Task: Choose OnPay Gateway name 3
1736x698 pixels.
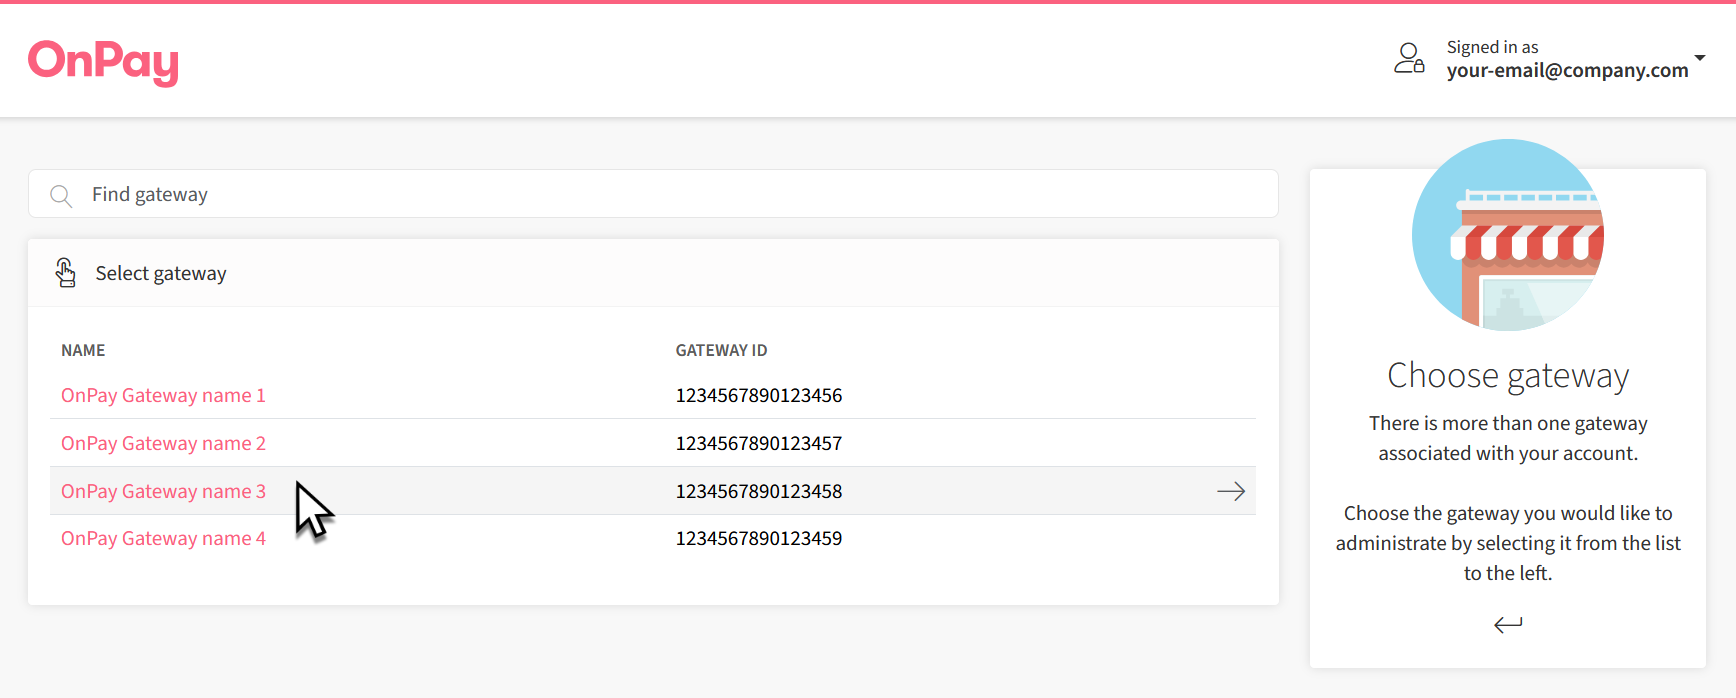Action: 163,491
